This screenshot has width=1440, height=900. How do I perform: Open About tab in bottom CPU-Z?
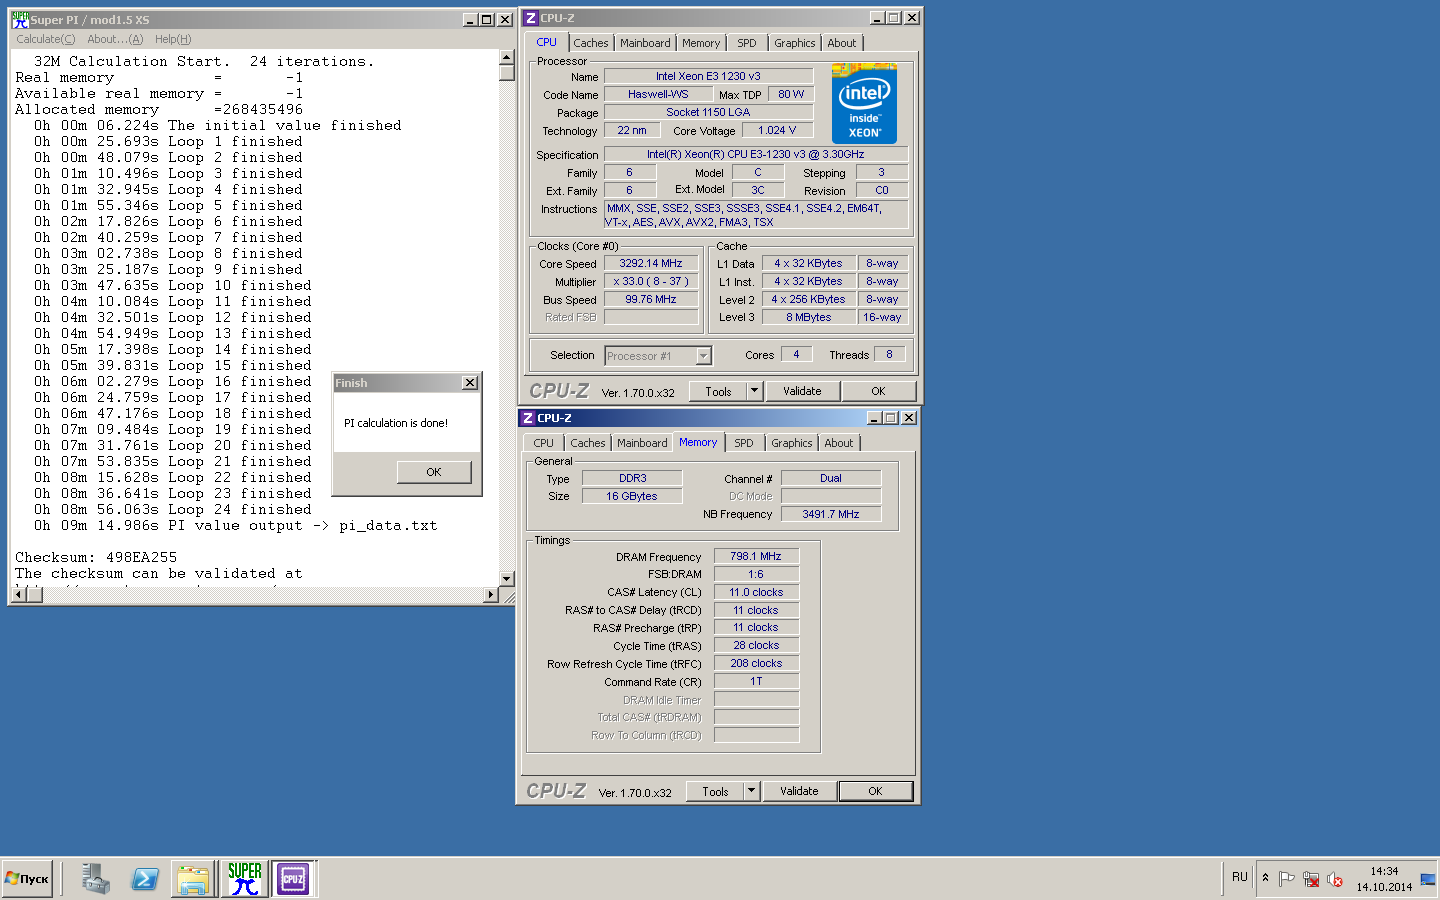838,443
